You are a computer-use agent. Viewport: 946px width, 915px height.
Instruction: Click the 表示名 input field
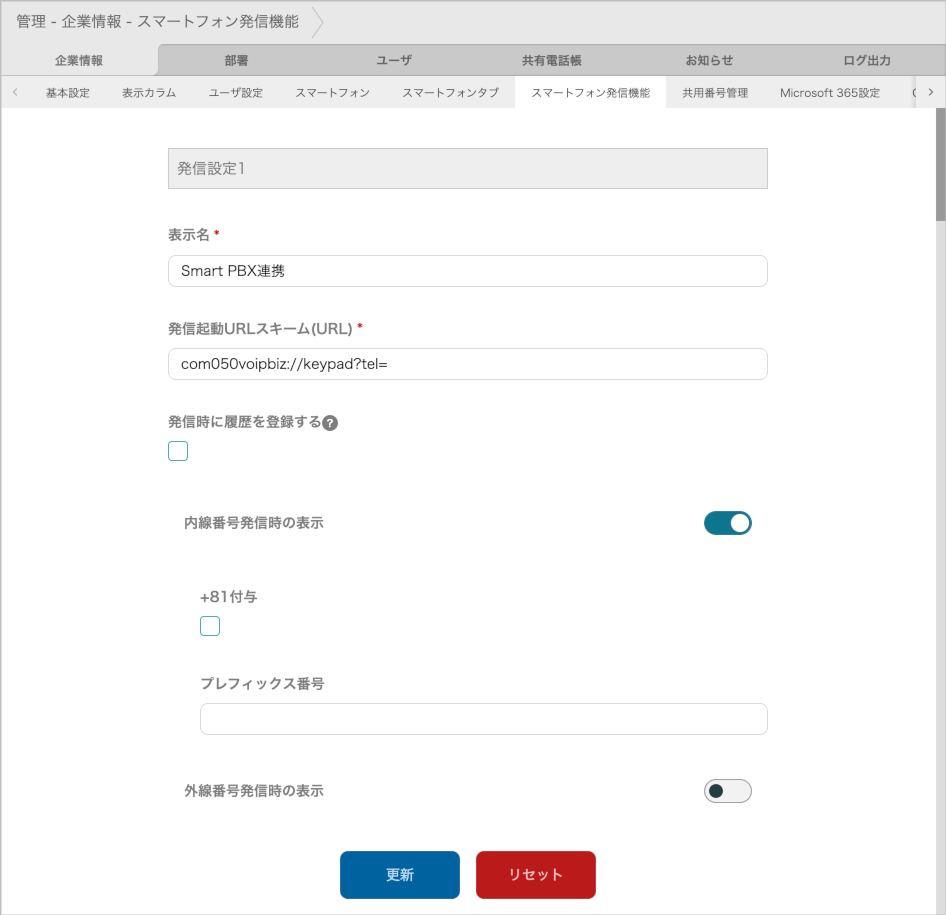pos(468,271)
